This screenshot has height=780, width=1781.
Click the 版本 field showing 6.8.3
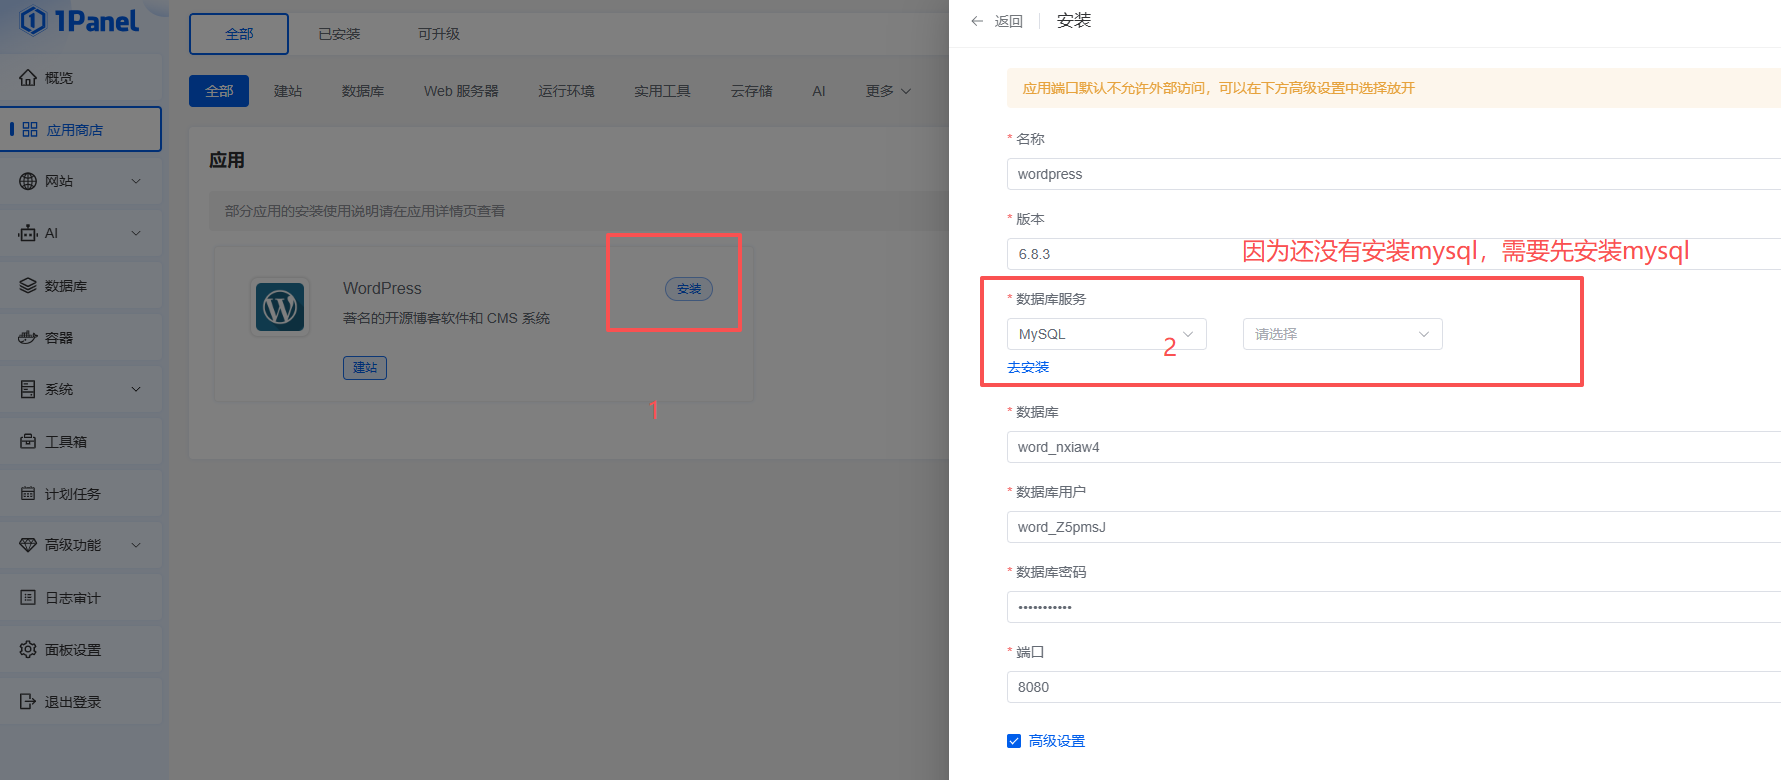(x=1394, y=254)
